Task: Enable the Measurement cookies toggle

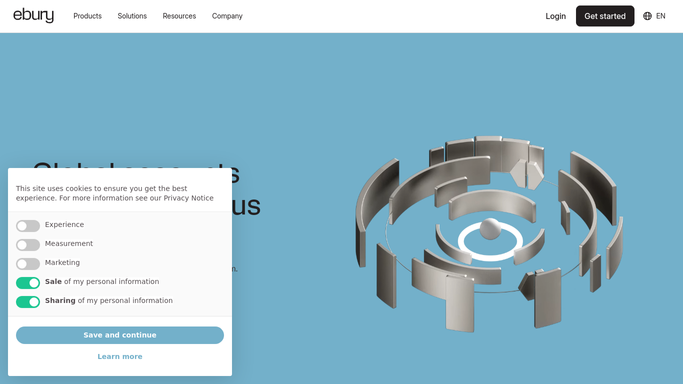Action: (x=28, y=245)
